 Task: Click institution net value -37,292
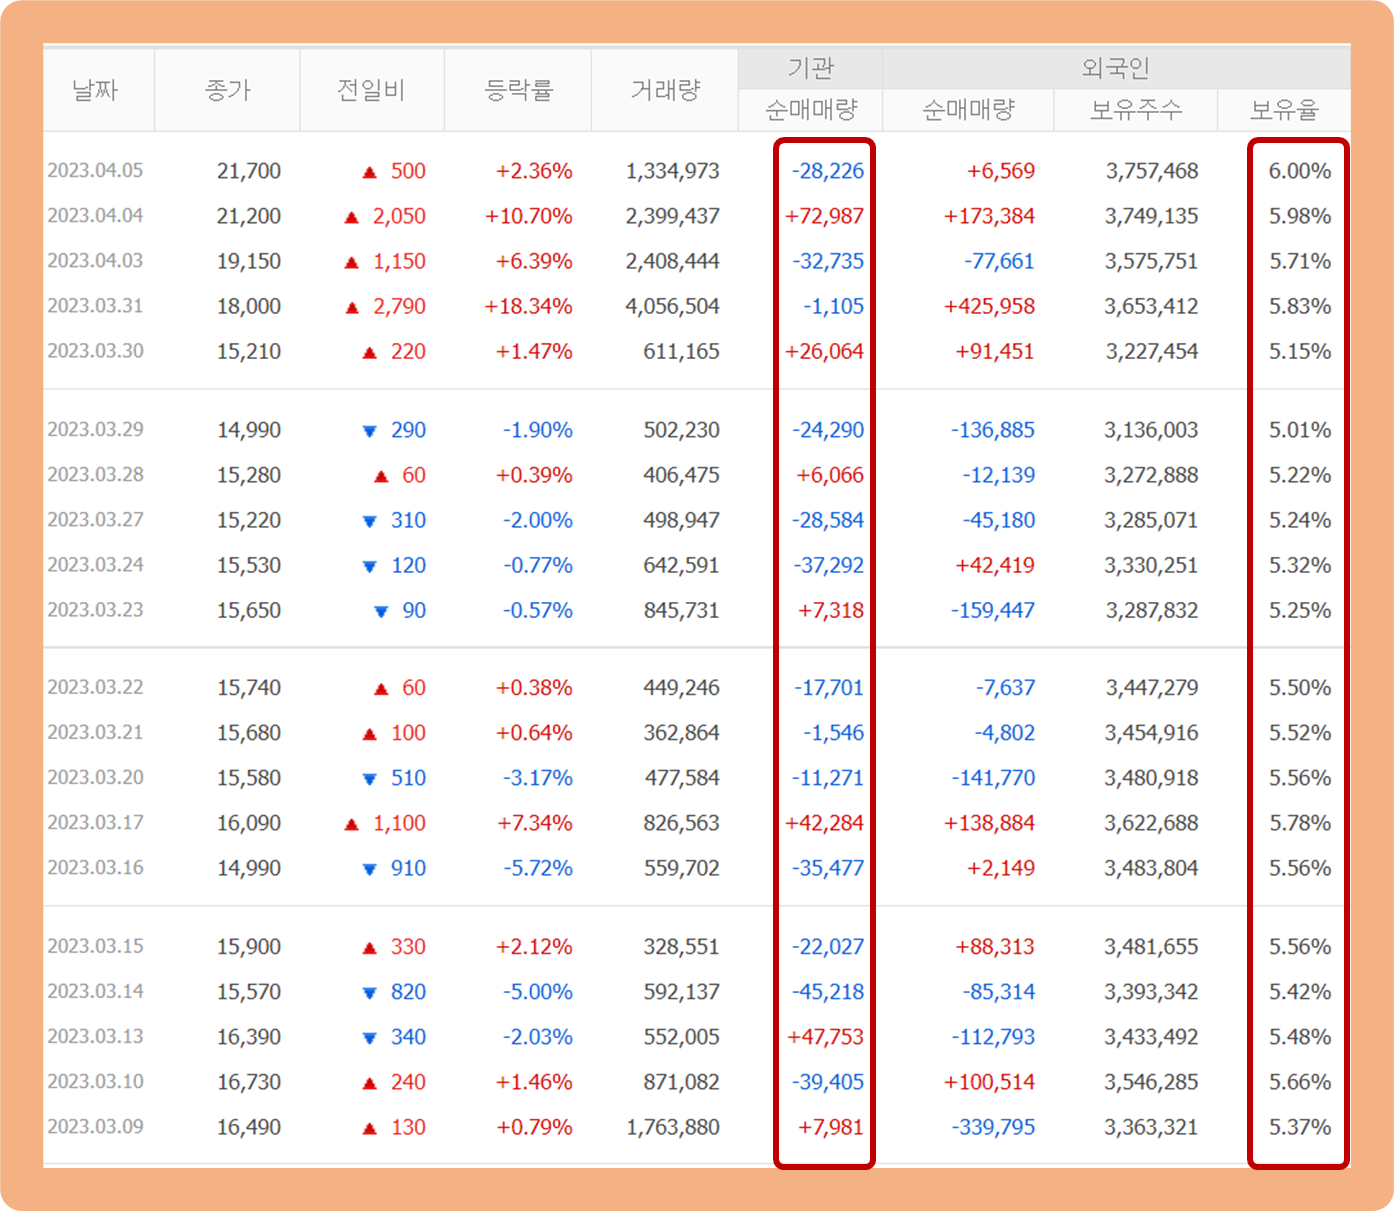pos(828,565)
